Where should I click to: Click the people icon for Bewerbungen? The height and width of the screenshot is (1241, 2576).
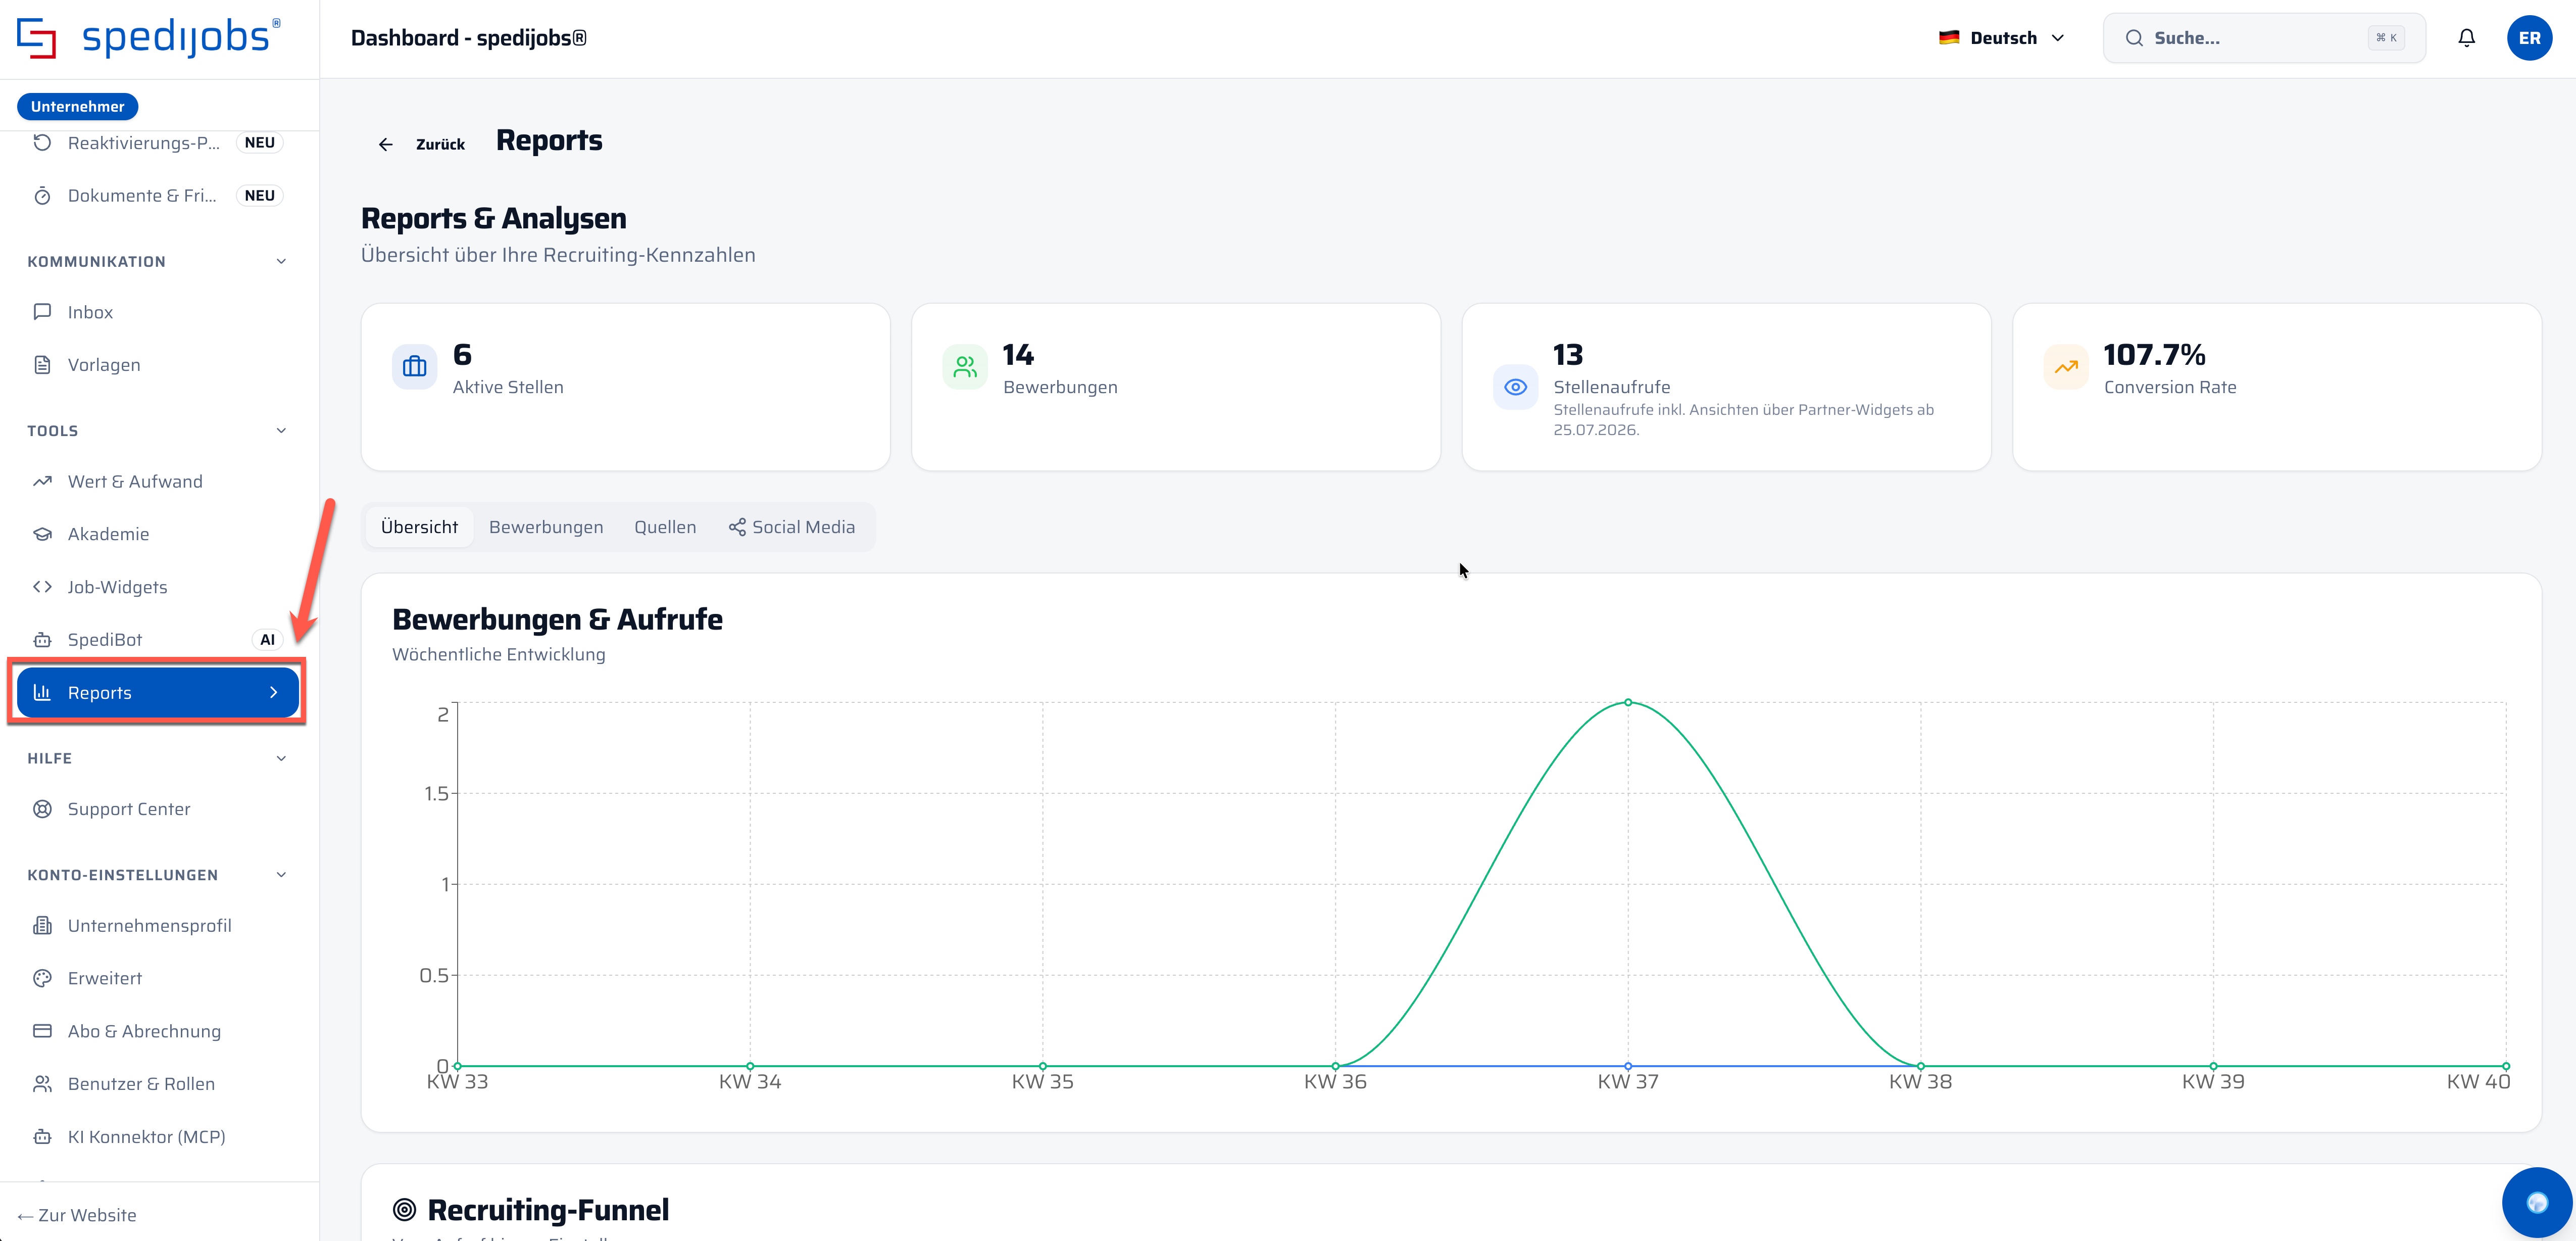pyautogui.click(x=964, y=367)
